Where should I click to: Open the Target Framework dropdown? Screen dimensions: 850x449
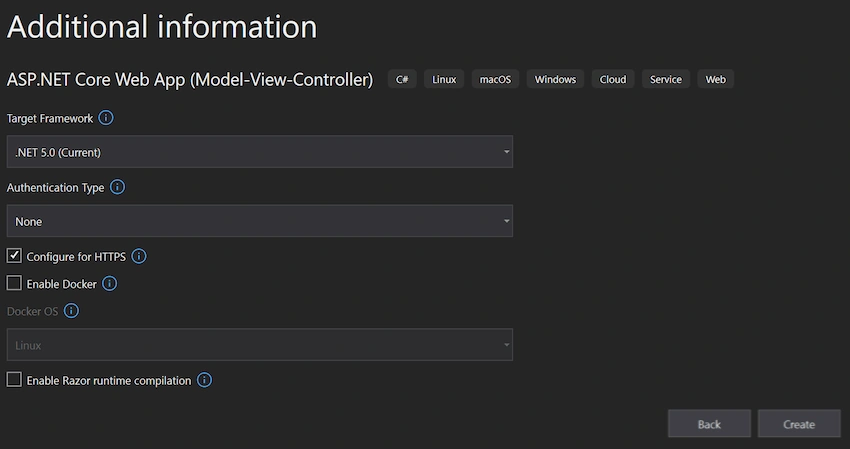click(x=260, y=152)
